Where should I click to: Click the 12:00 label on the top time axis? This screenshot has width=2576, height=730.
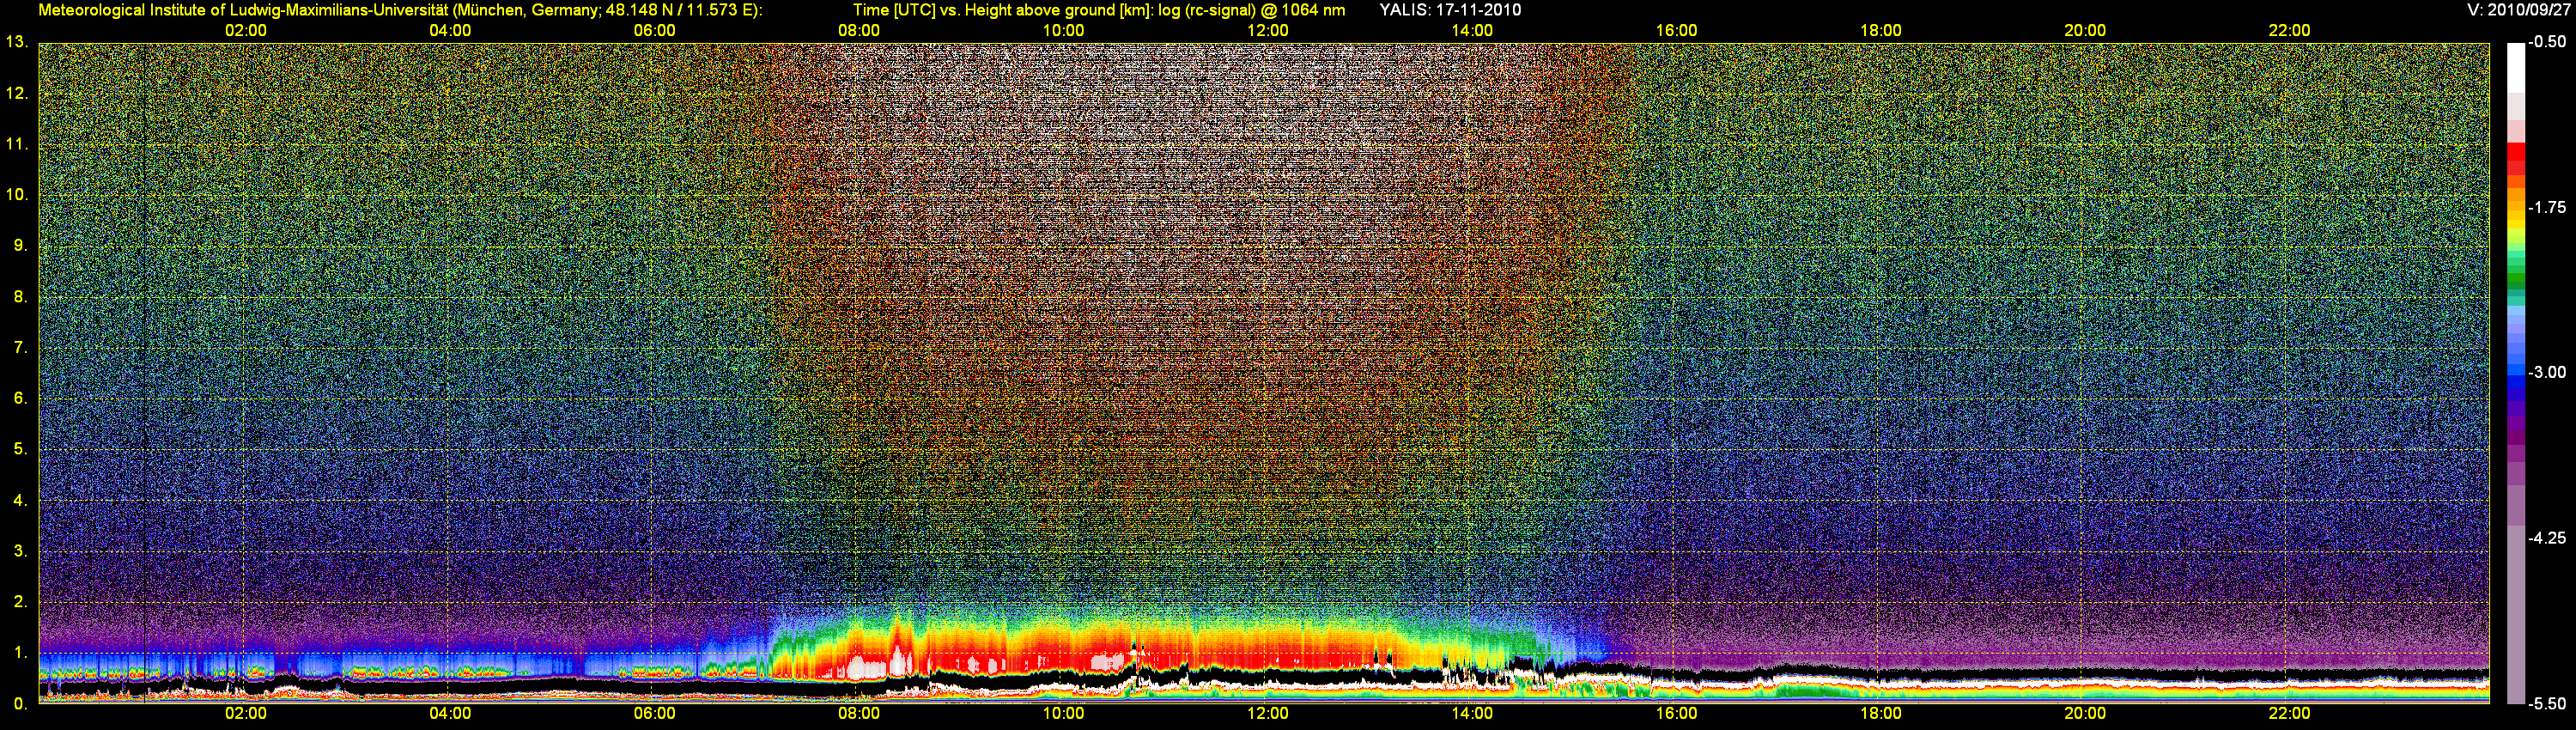(x=1268, y=31)
